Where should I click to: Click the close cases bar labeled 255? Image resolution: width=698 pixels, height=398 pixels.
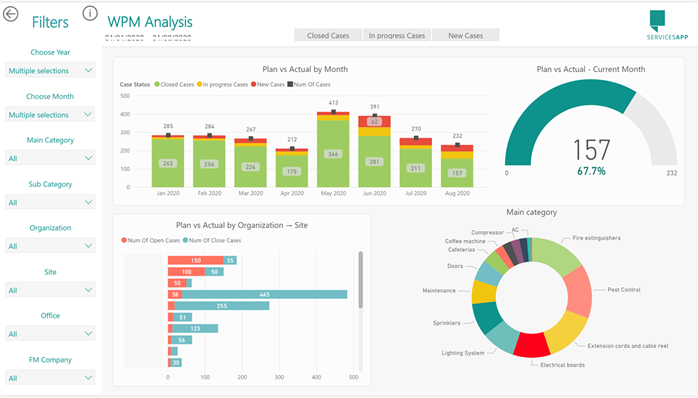pos(222,306)
